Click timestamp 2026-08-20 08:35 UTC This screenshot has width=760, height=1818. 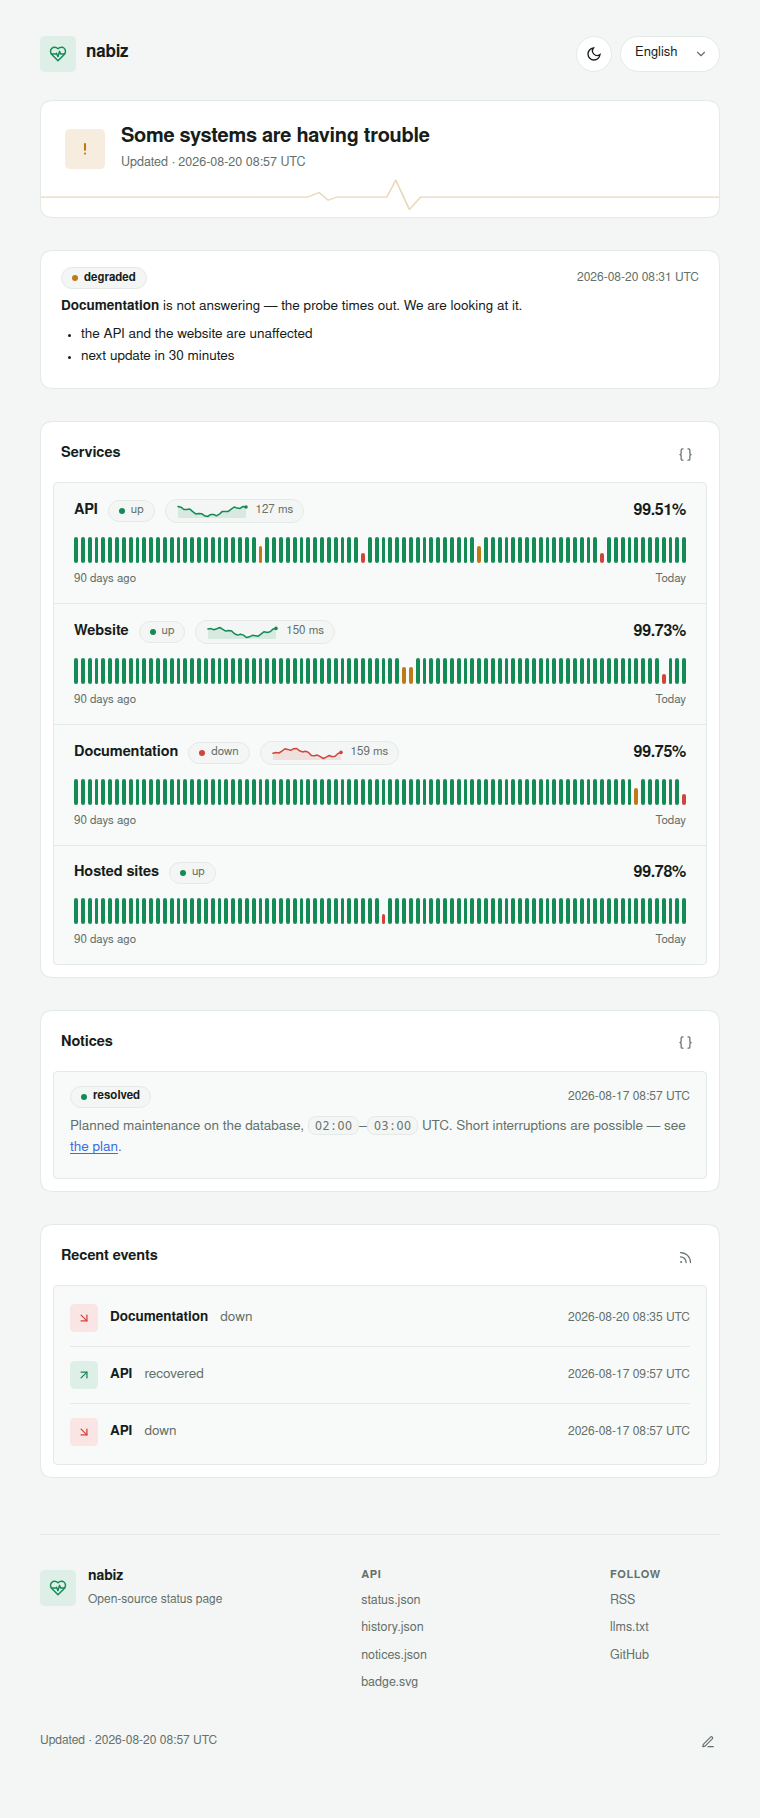(x=629, y=1317)
